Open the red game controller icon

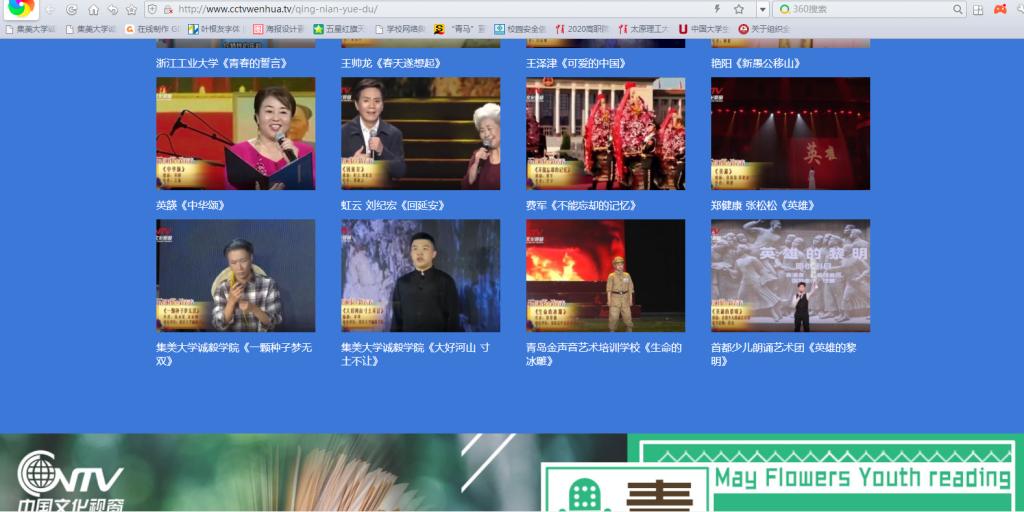[x=998, y=9]
